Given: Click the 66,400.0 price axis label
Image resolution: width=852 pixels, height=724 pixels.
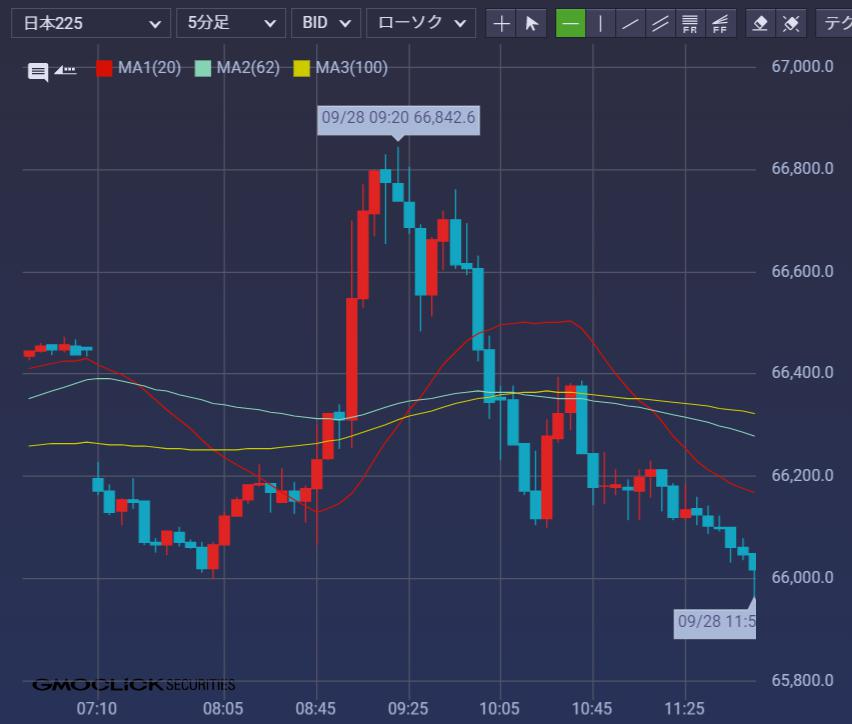Looking at the screenshot, I should click(803, 373).
